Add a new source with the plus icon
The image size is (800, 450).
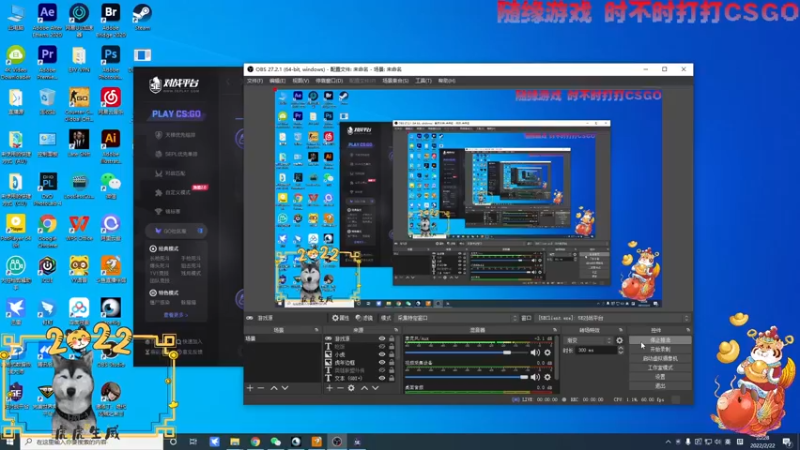coord(329,388)
